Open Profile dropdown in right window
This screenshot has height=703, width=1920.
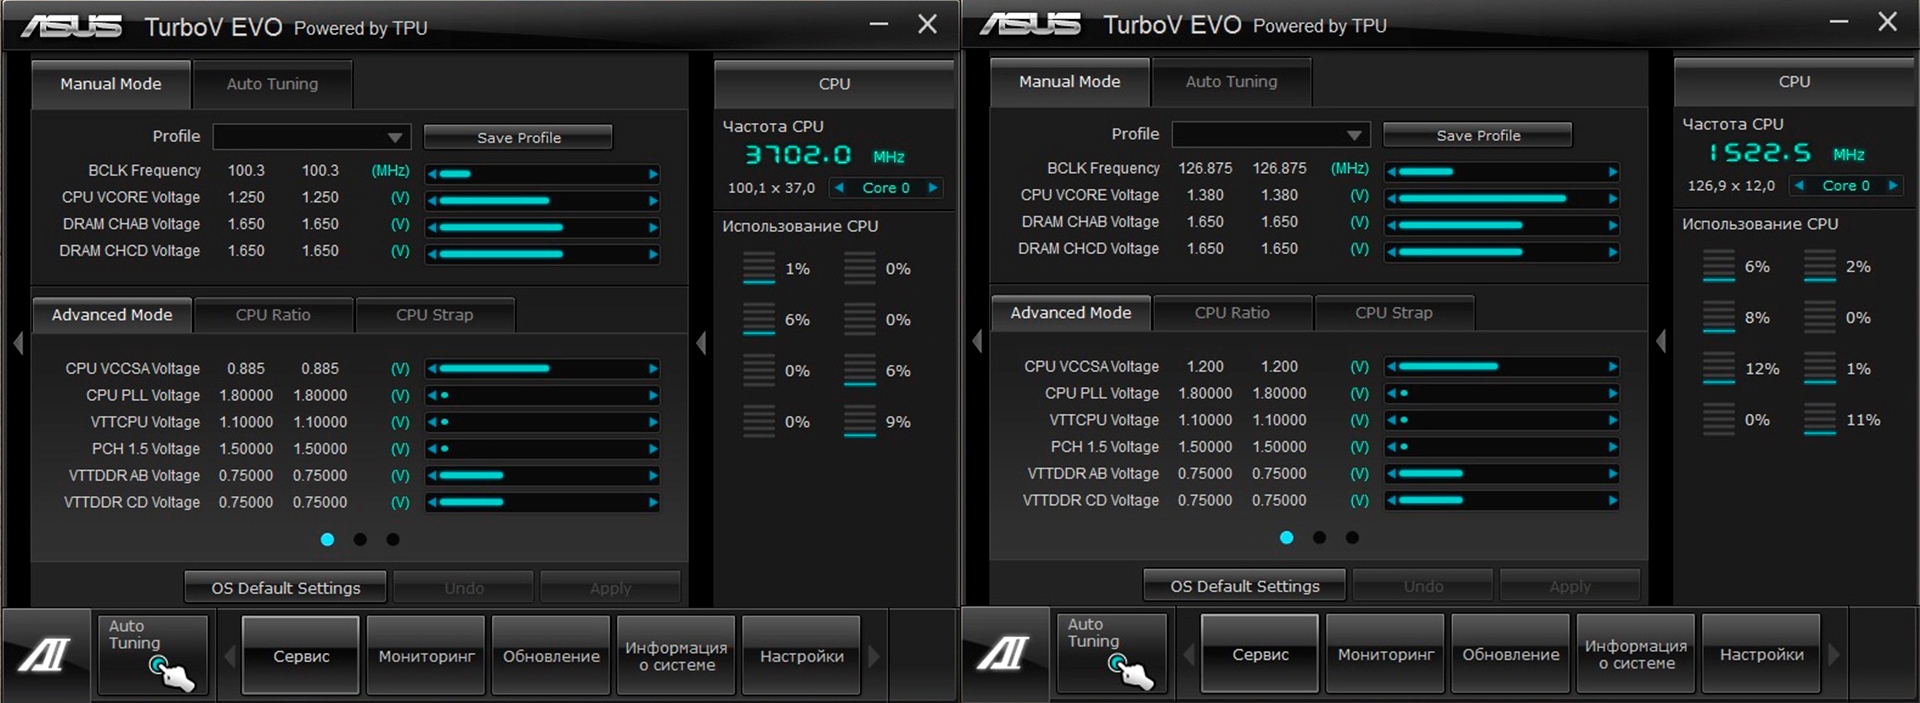(x=1271, y=135)
